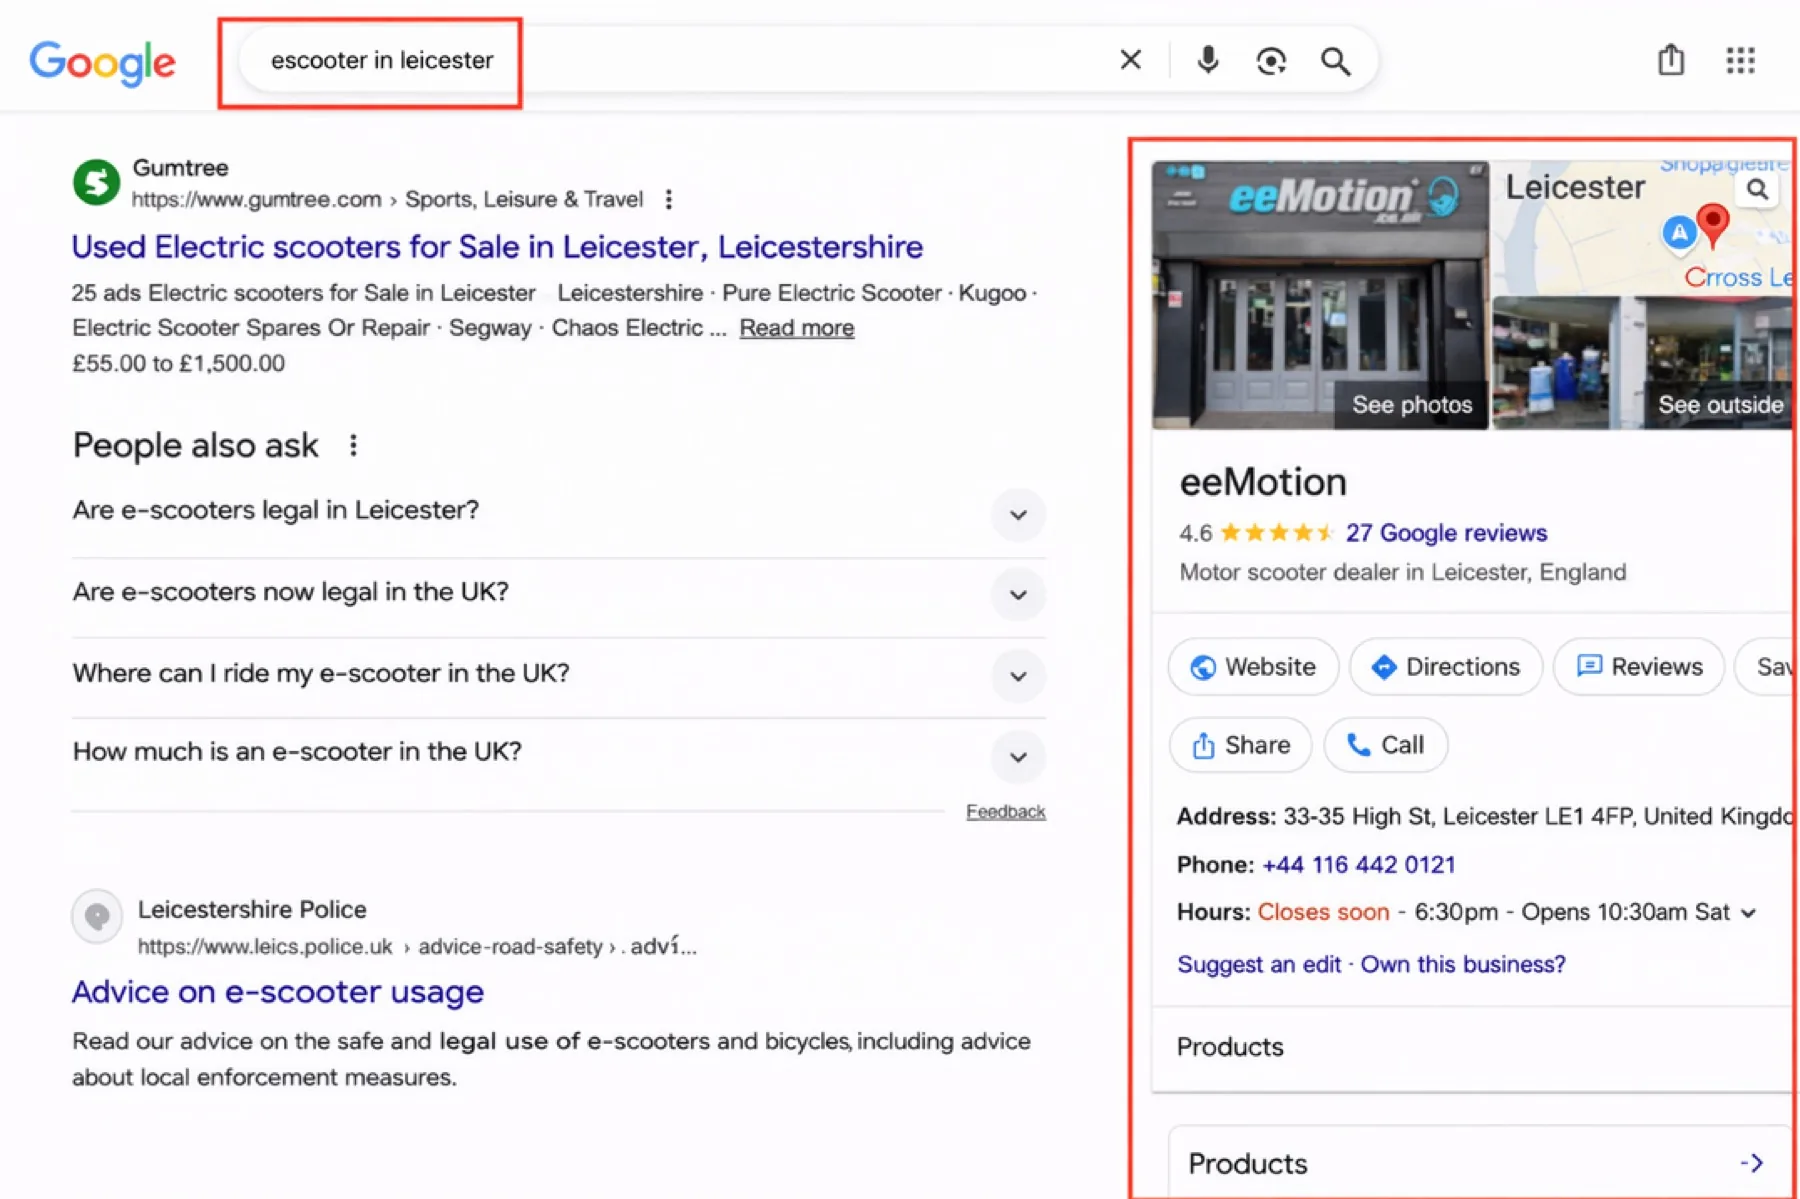Click the Website button
The image size is (1800, 1199).
1253,667
